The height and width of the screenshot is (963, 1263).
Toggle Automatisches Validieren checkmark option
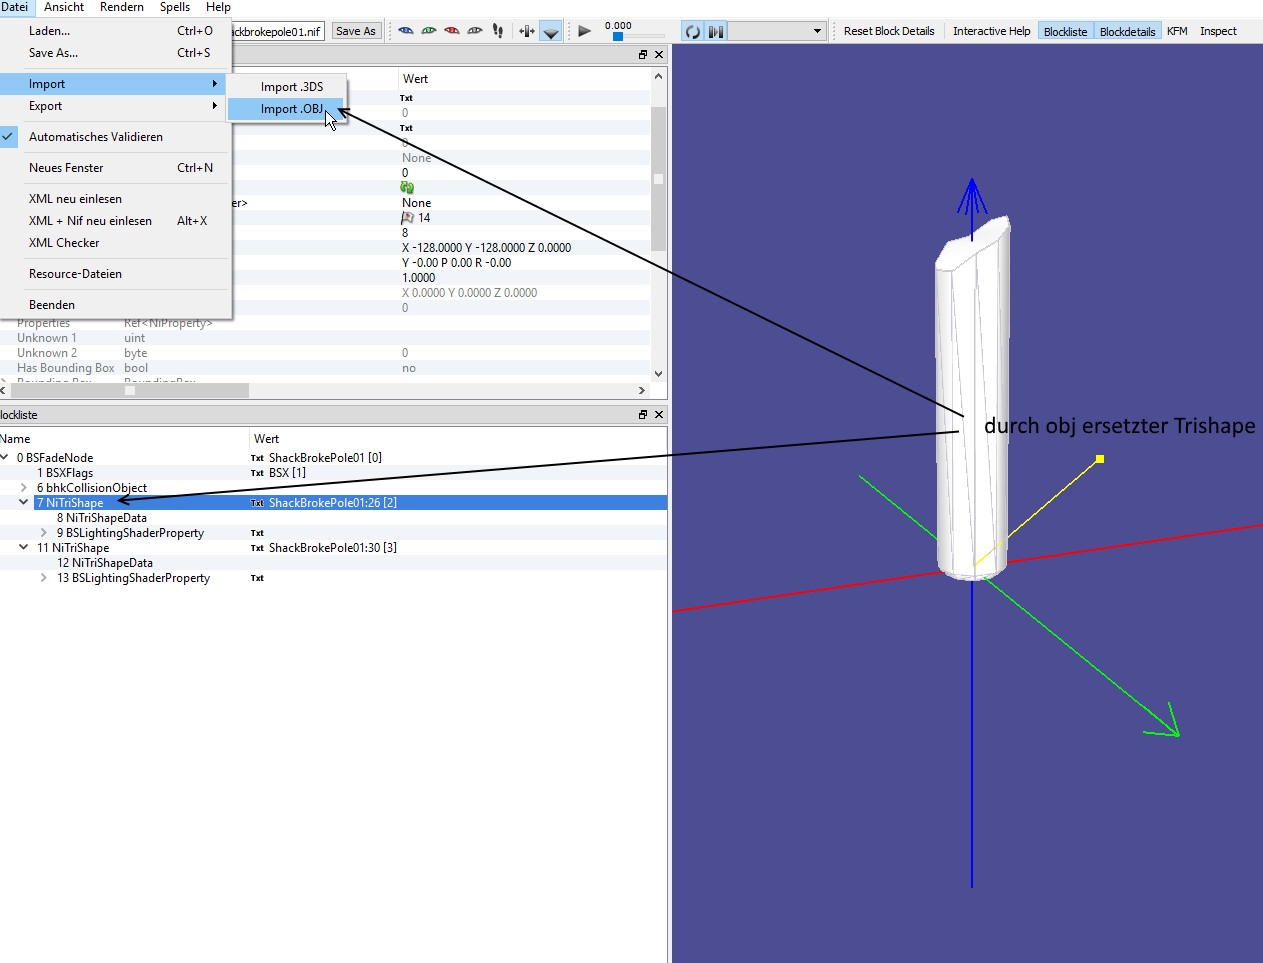[x=96, y=137]
